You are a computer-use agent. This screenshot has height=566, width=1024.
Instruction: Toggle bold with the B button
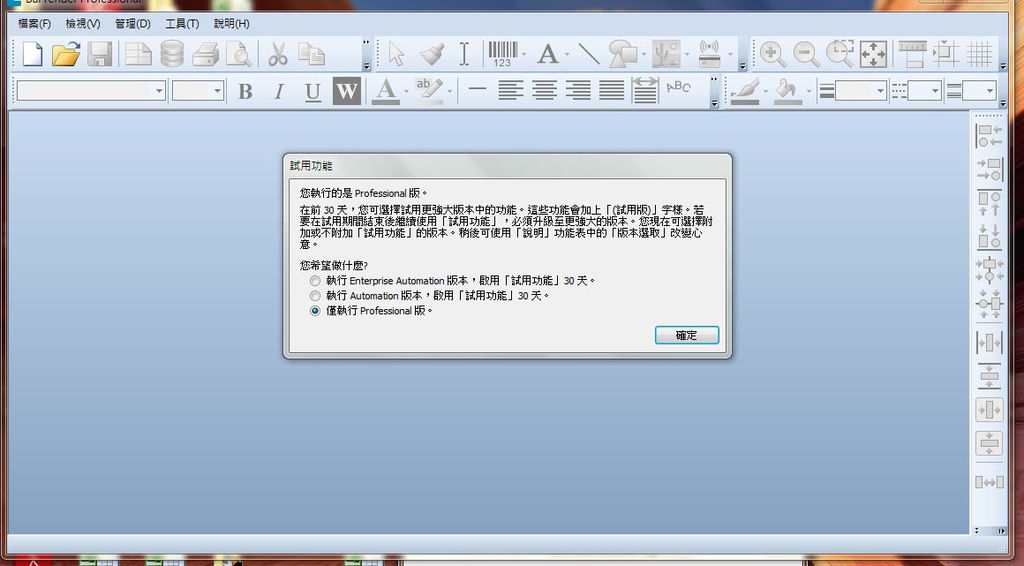pyautogui.click(x=246, y=91)
